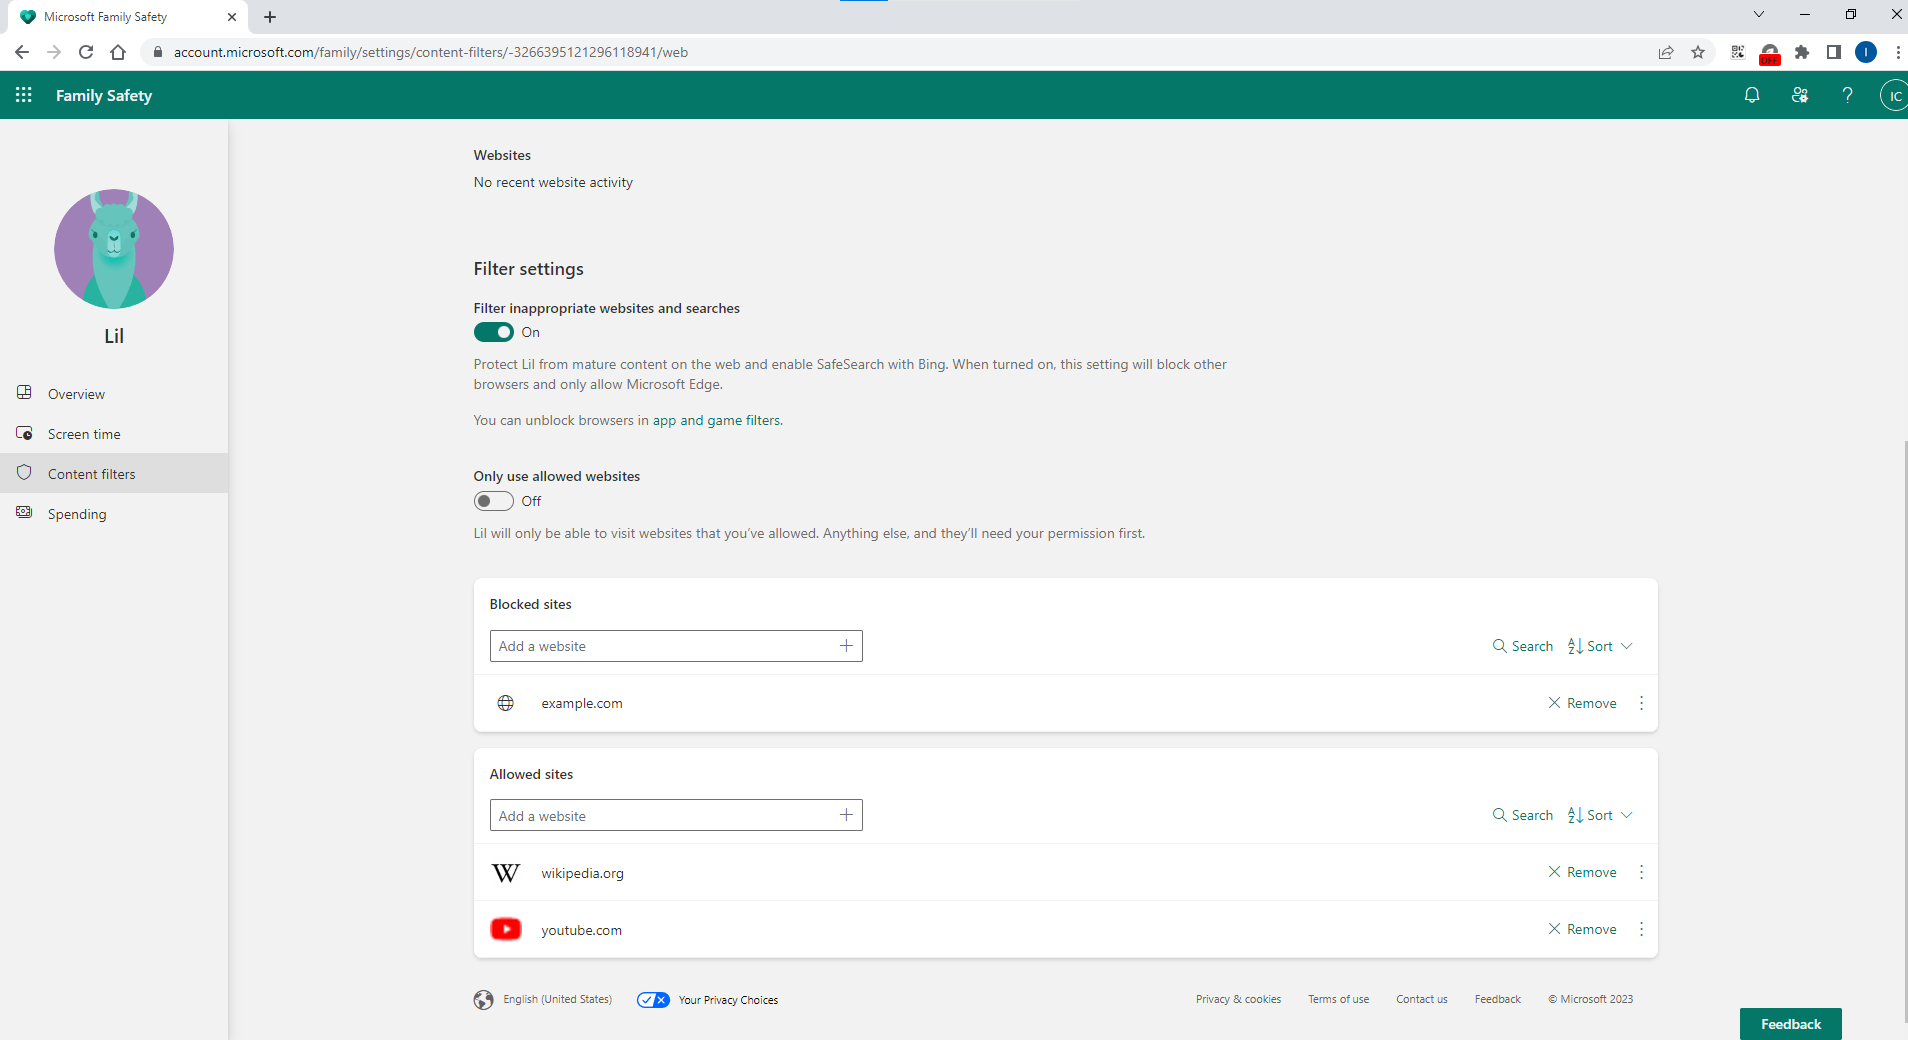Go to the browser home page
The width and height of the screenshot is (1908, 1040).
[118, 52]
